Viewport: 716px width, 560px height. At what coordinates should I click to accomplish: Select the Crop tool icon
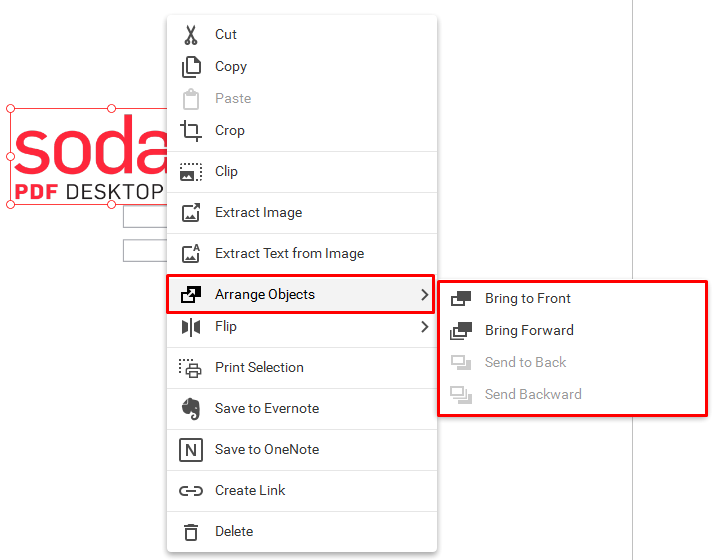[191, 131]
